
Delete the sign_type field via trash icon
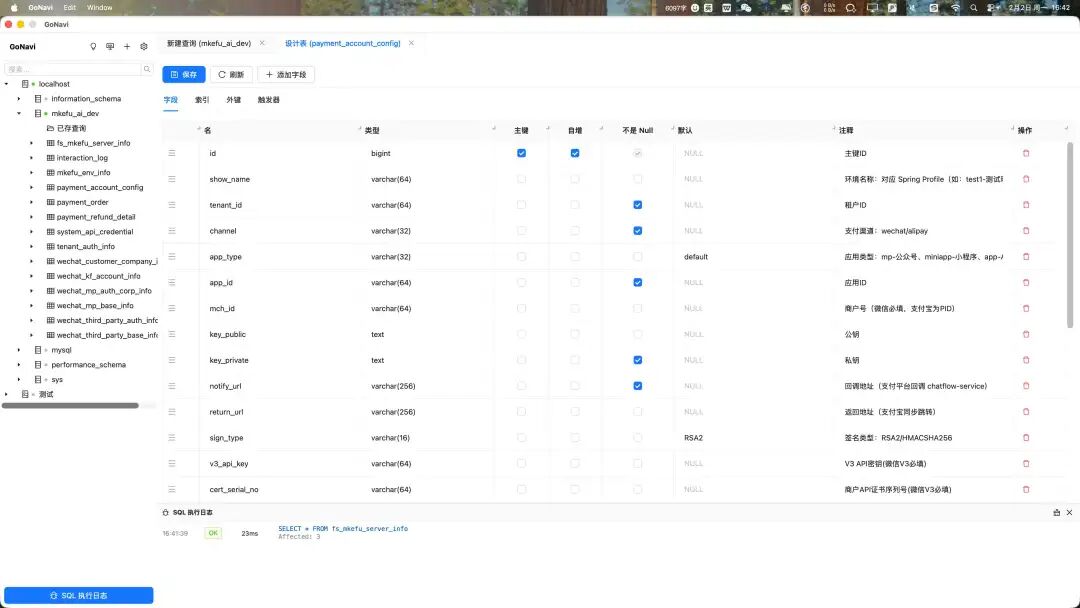click(x=1025, y=437)
